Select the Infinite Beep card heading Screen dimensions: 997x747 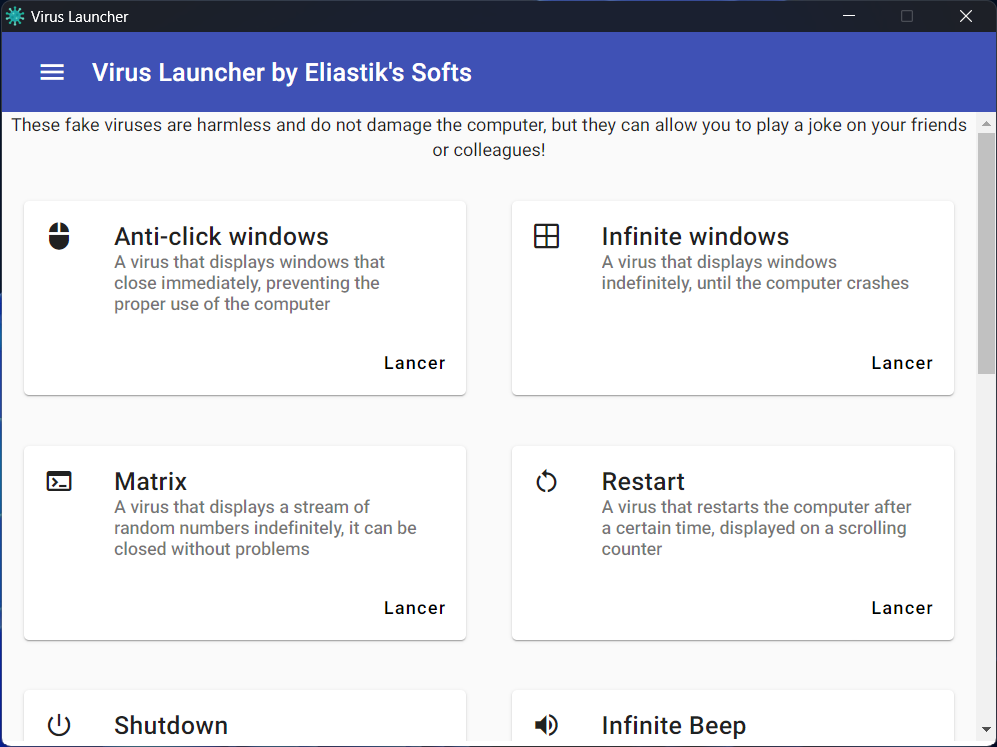(673, 725)
